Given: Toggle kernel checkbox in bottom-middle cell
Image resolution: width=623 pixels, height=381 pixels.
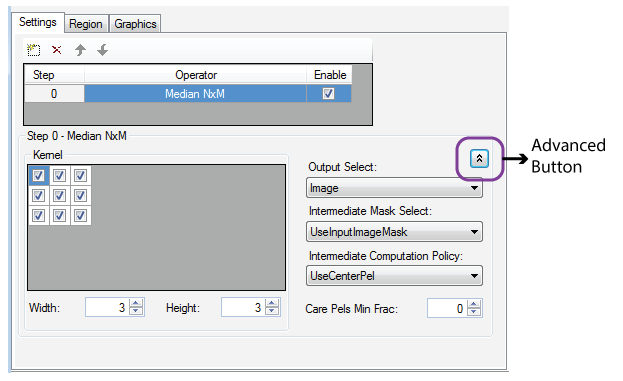Looking at the screenshot, I should click(x=59, y=216).
